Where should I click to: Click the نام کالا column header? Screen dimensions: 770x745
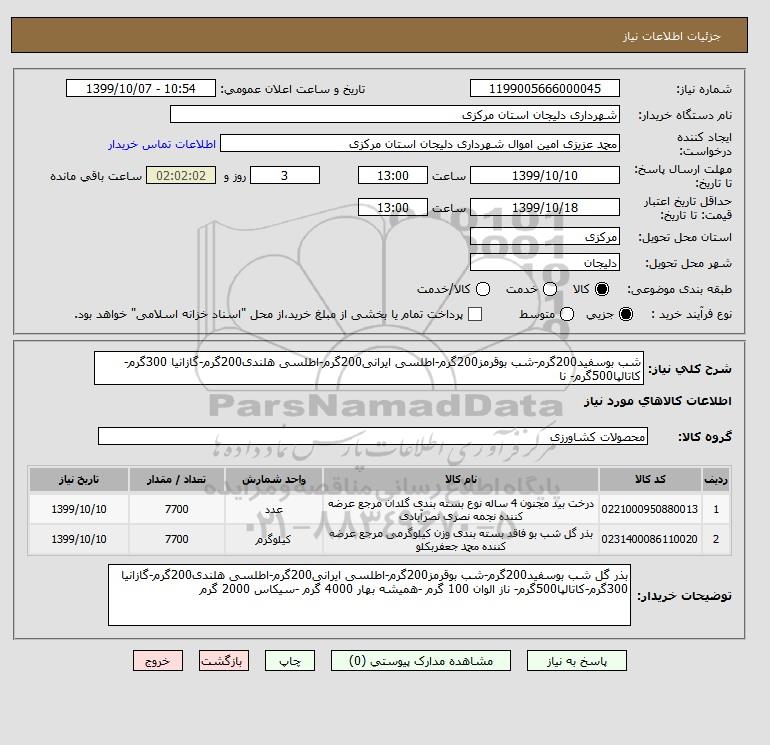(x=461, y=479)
